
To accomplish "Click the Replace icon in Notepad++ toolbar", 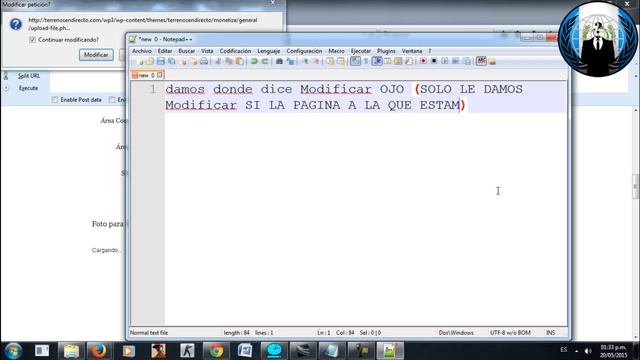I will point(290,61).
